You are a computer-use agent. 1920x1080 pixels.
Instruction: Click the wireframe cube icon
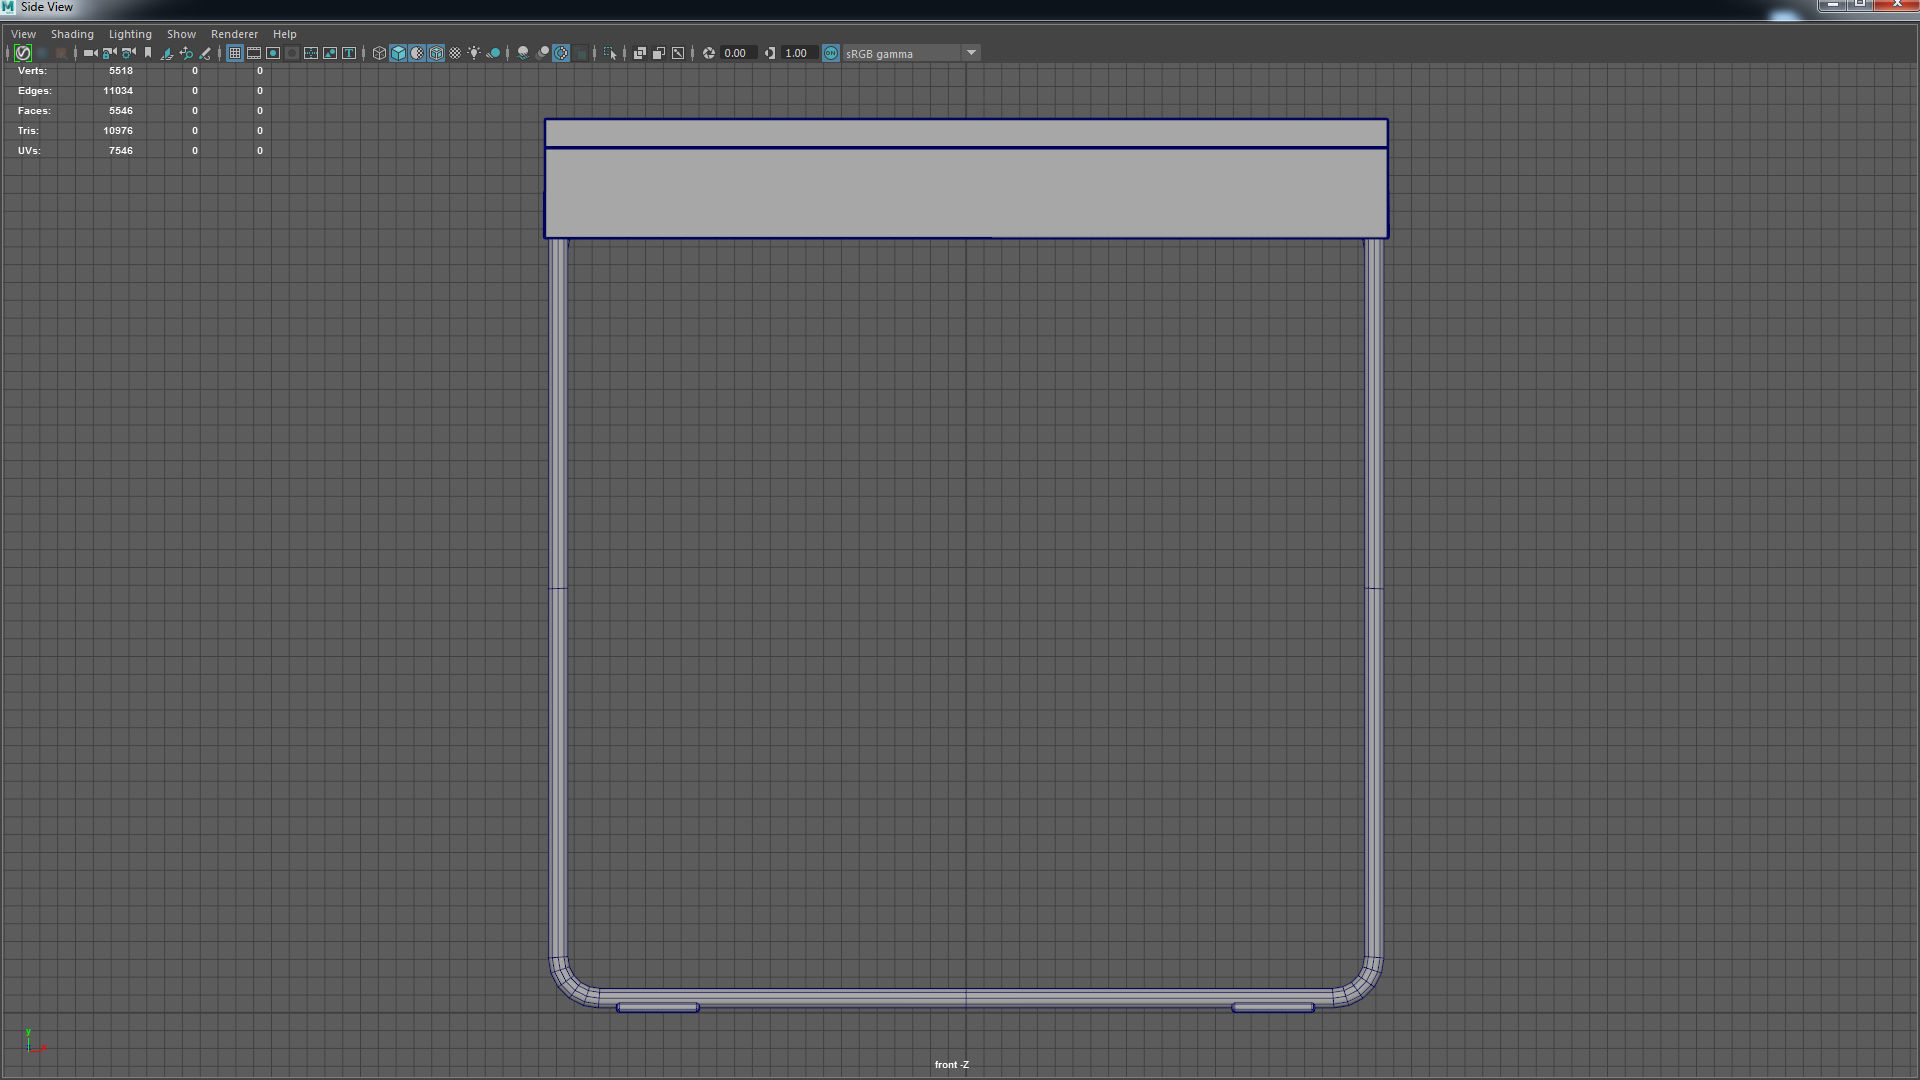click(x=379, y=53)
